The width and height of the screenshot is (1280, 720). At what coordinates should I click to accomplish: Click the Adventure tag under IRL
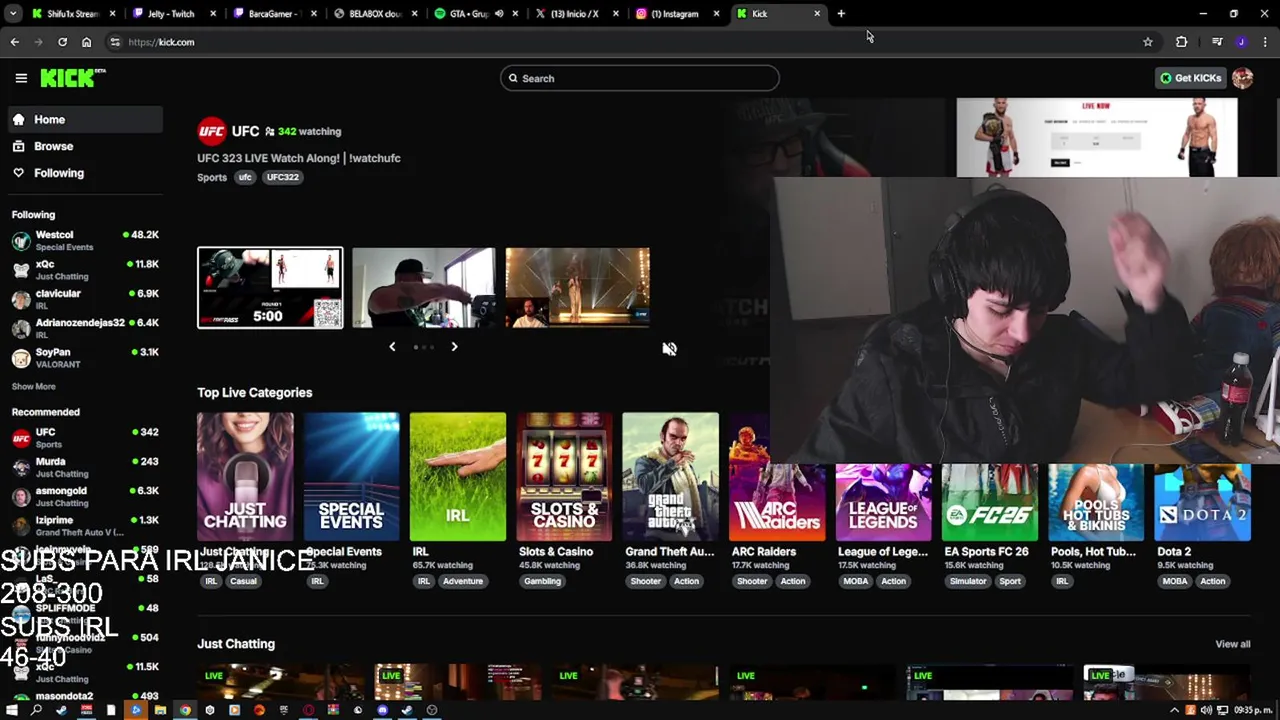462,581
